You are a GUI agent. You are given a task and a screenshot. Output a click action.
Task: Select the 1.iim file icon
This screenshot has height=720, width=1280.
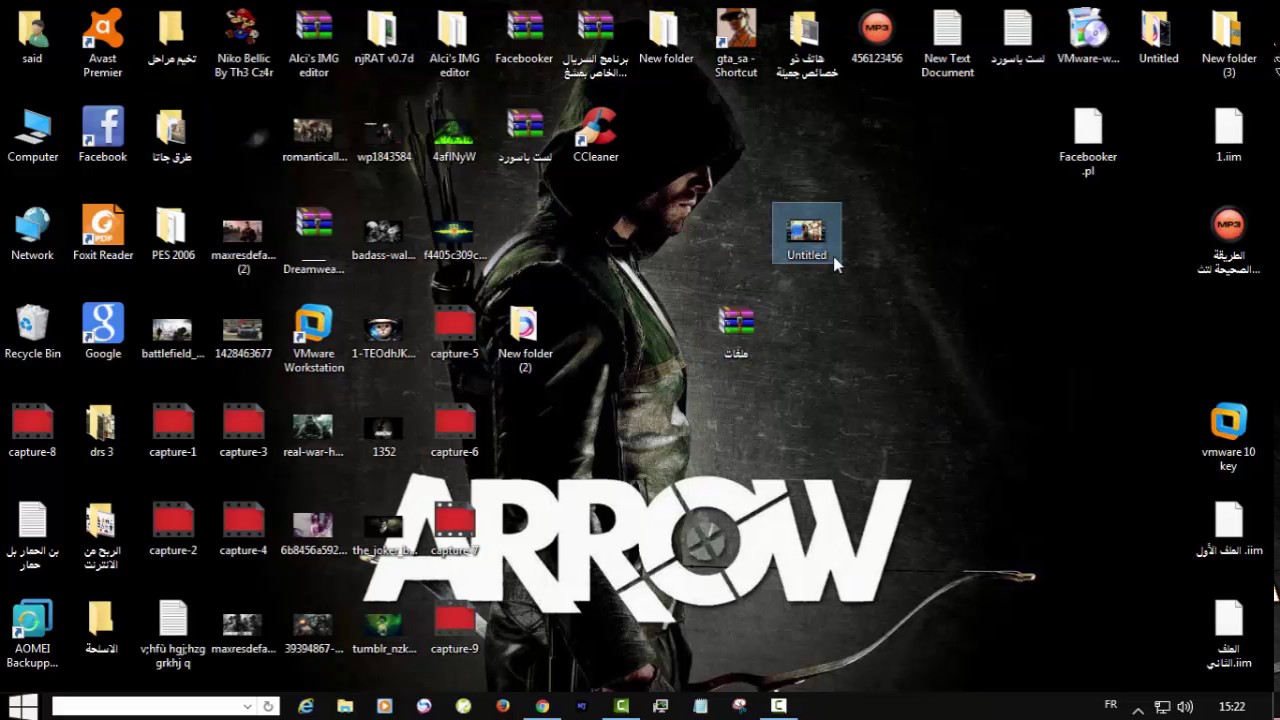click(1229, 136)
